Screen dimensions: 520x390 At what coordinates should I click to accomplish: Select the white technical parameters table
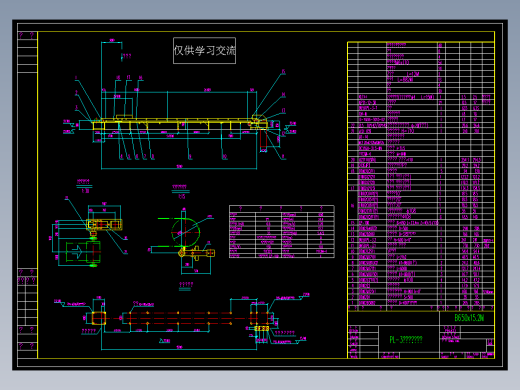coord(282,232)
